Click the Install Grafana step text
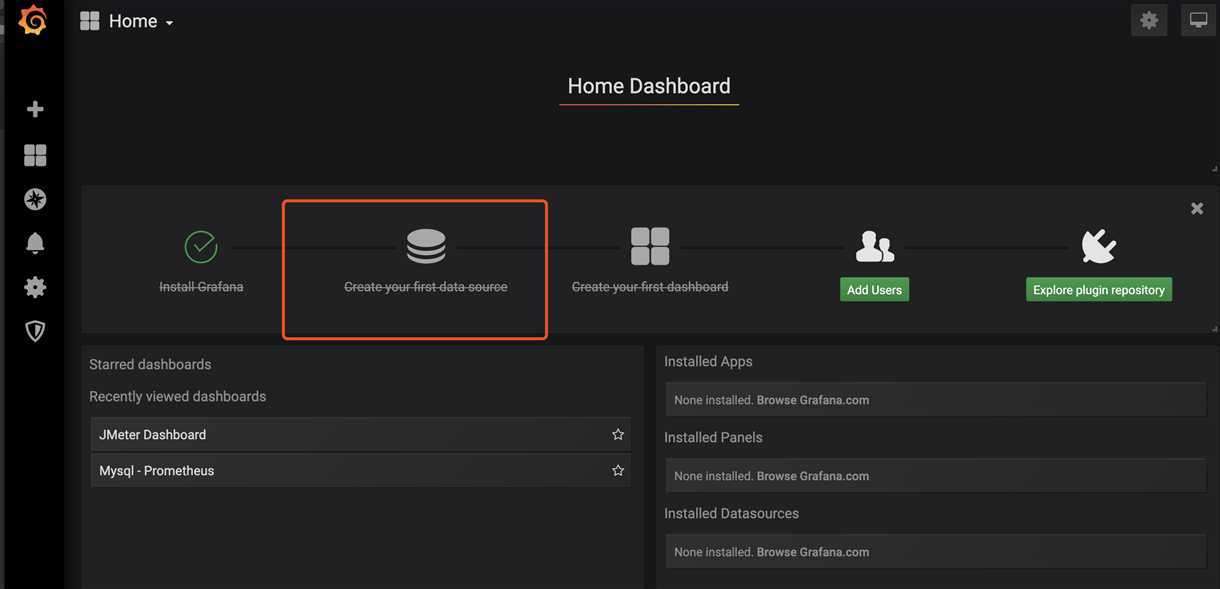 [201, 287]
